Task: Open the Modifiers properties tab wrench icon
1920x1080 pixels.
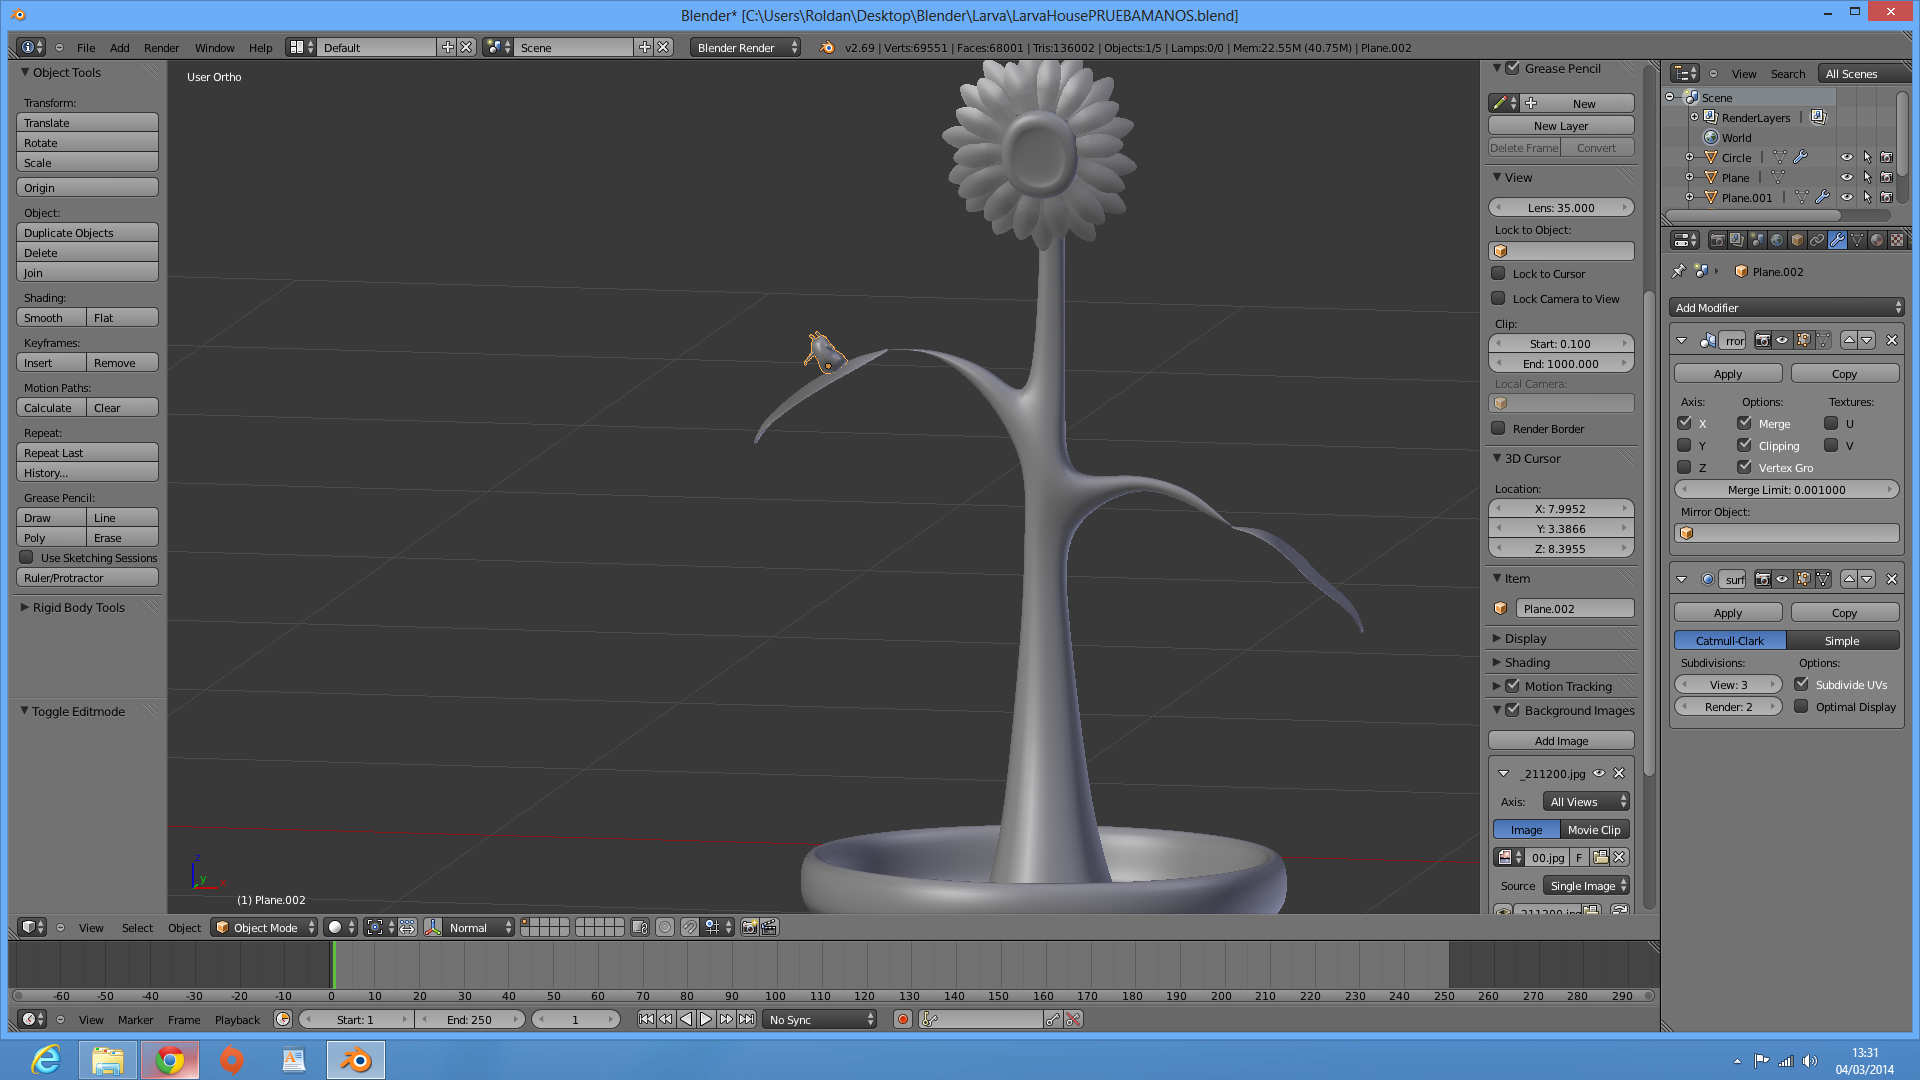Action: coord(1837,240)
